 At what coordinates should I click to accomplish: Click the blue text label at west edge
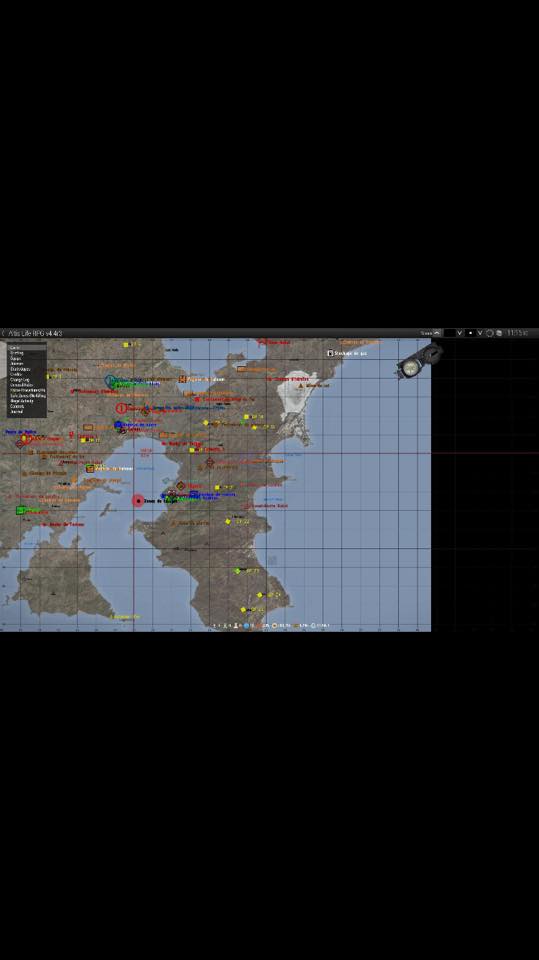(21, 432)
